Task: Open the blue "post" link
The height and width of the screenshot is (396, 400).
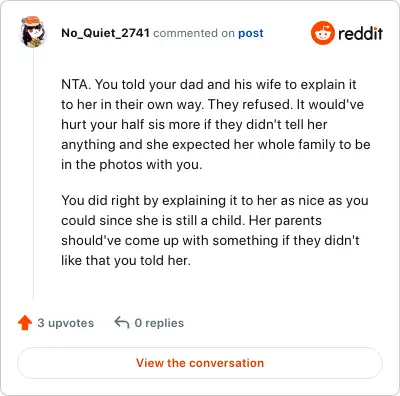Action: (251, 33)
